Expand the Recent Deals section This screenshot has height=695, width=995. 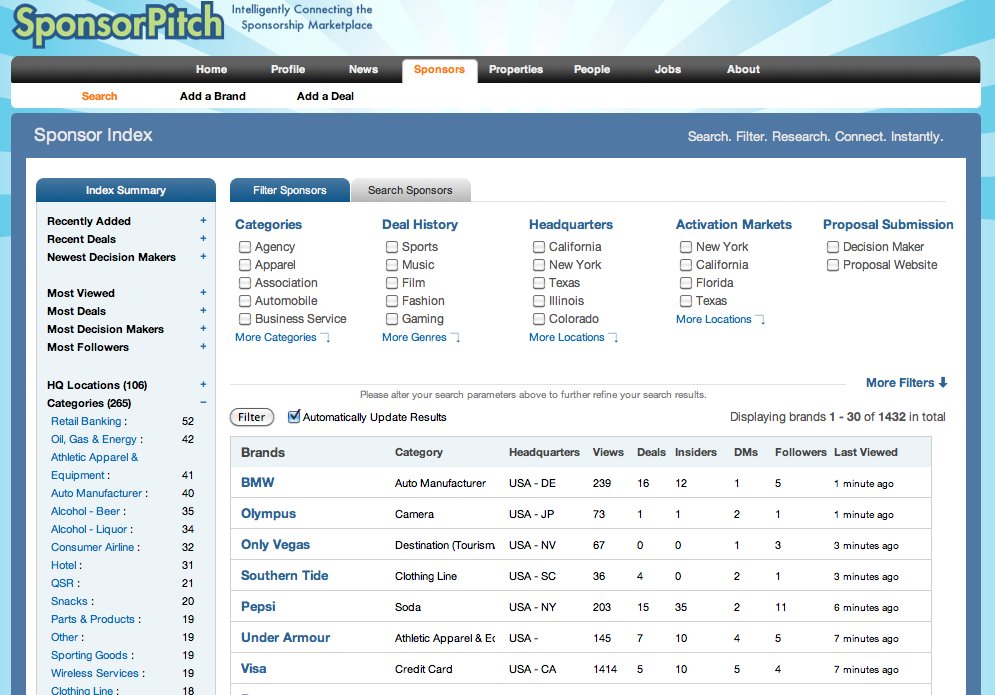point(203,239)
